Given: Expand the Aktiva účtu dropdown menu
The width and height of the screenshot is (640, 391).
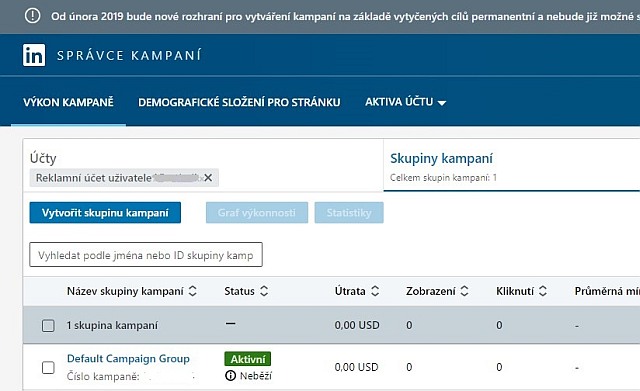Looking at the screenshot, I should [x=405, y=102].
